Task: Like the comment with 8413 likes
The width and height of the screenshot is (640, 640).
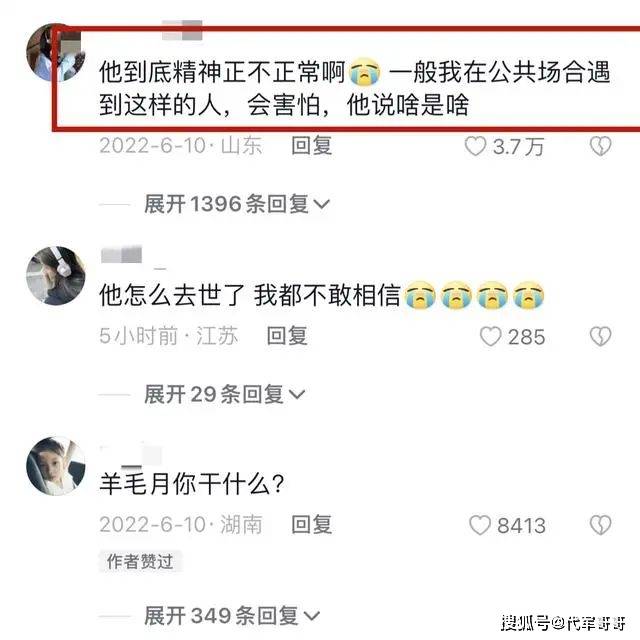Action: coord(480,525)
